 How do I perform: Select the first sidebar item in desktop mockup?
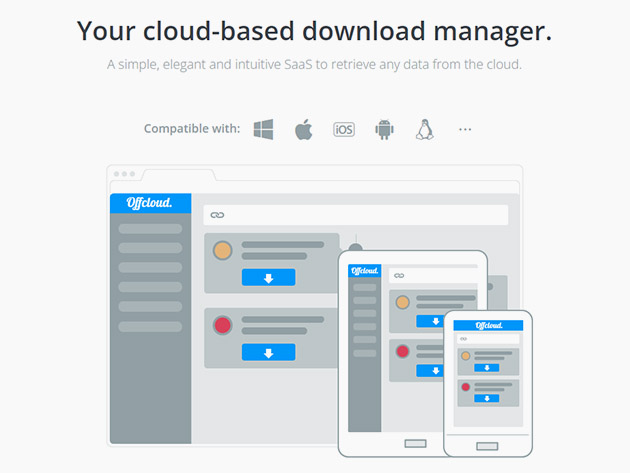[150, 229]
